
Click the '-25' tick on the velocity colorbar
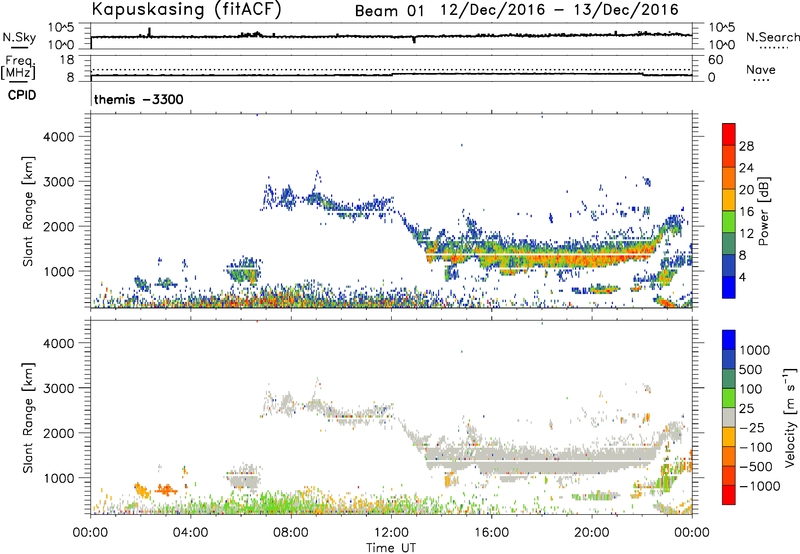(x=752, y=427)
